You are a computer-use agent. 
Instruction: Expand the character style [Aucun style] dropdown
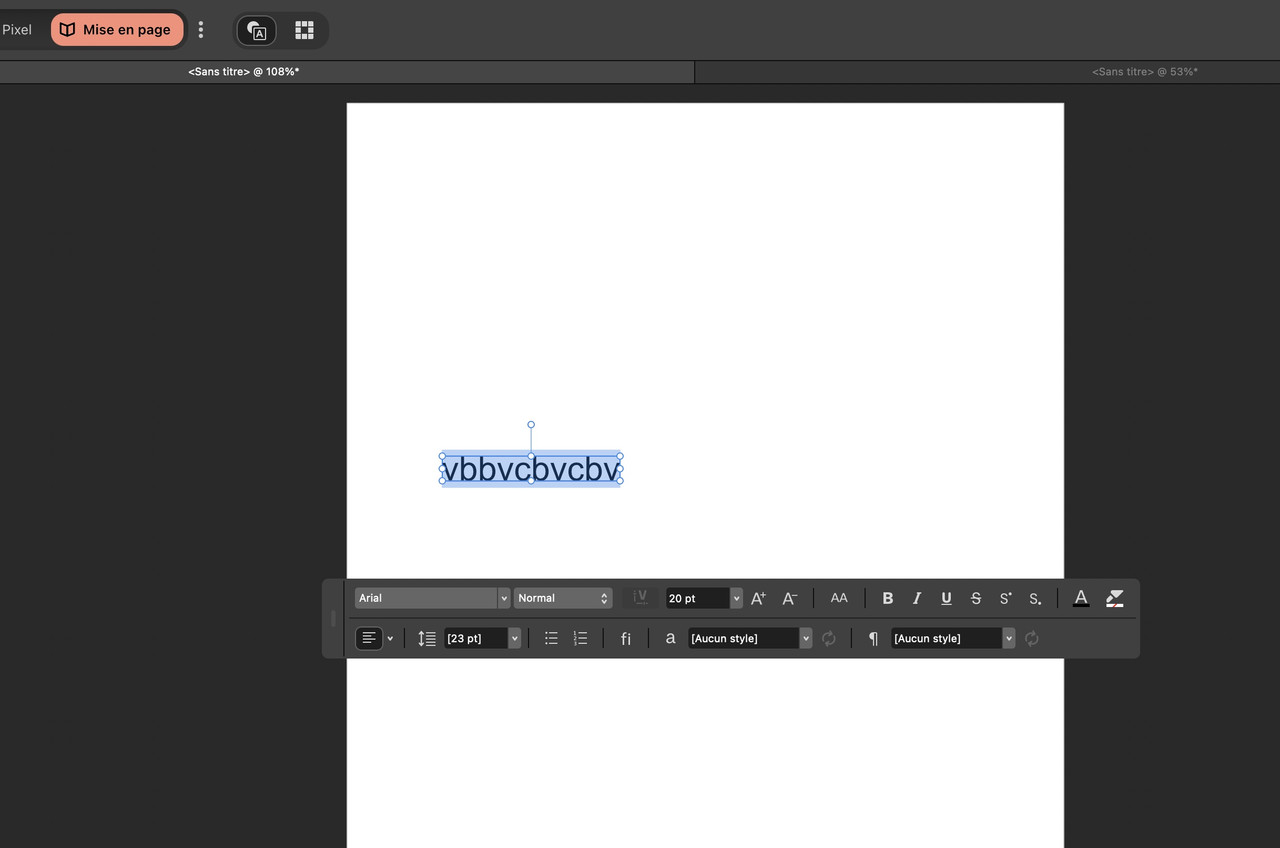pyautogui.click(x=806, y=638)
